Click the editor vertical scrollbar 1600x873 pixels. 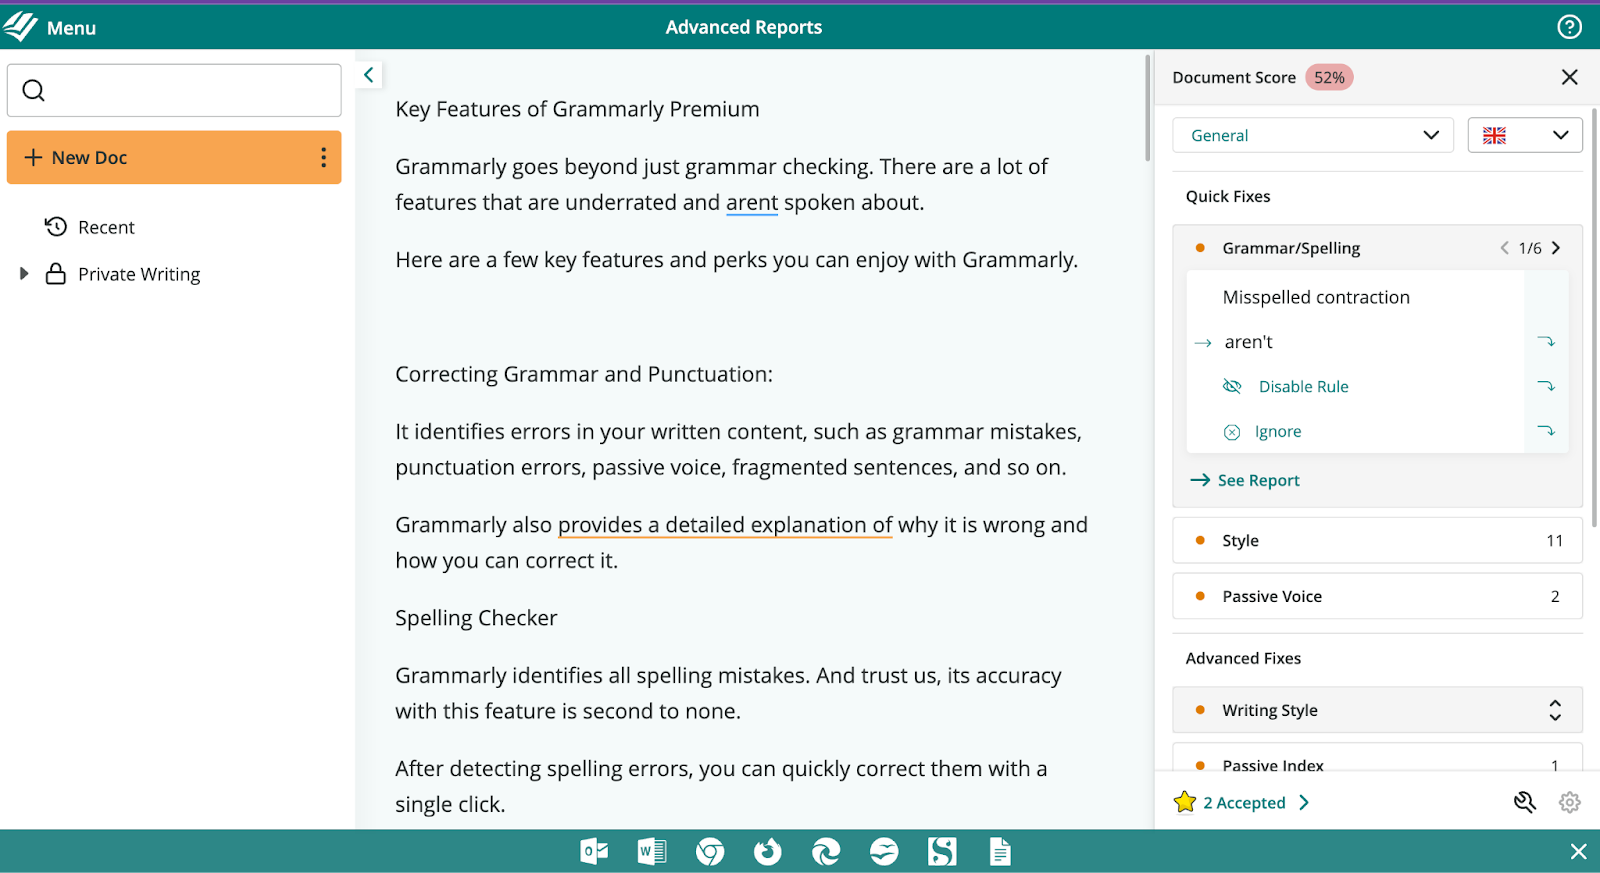click(1148, 108)
